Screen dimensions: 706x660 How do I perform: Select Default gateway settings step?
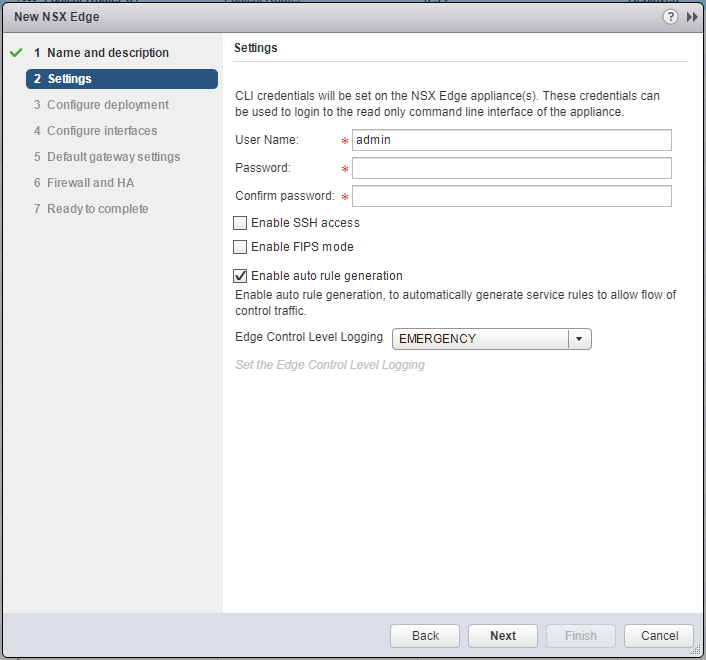coord(113,157)
